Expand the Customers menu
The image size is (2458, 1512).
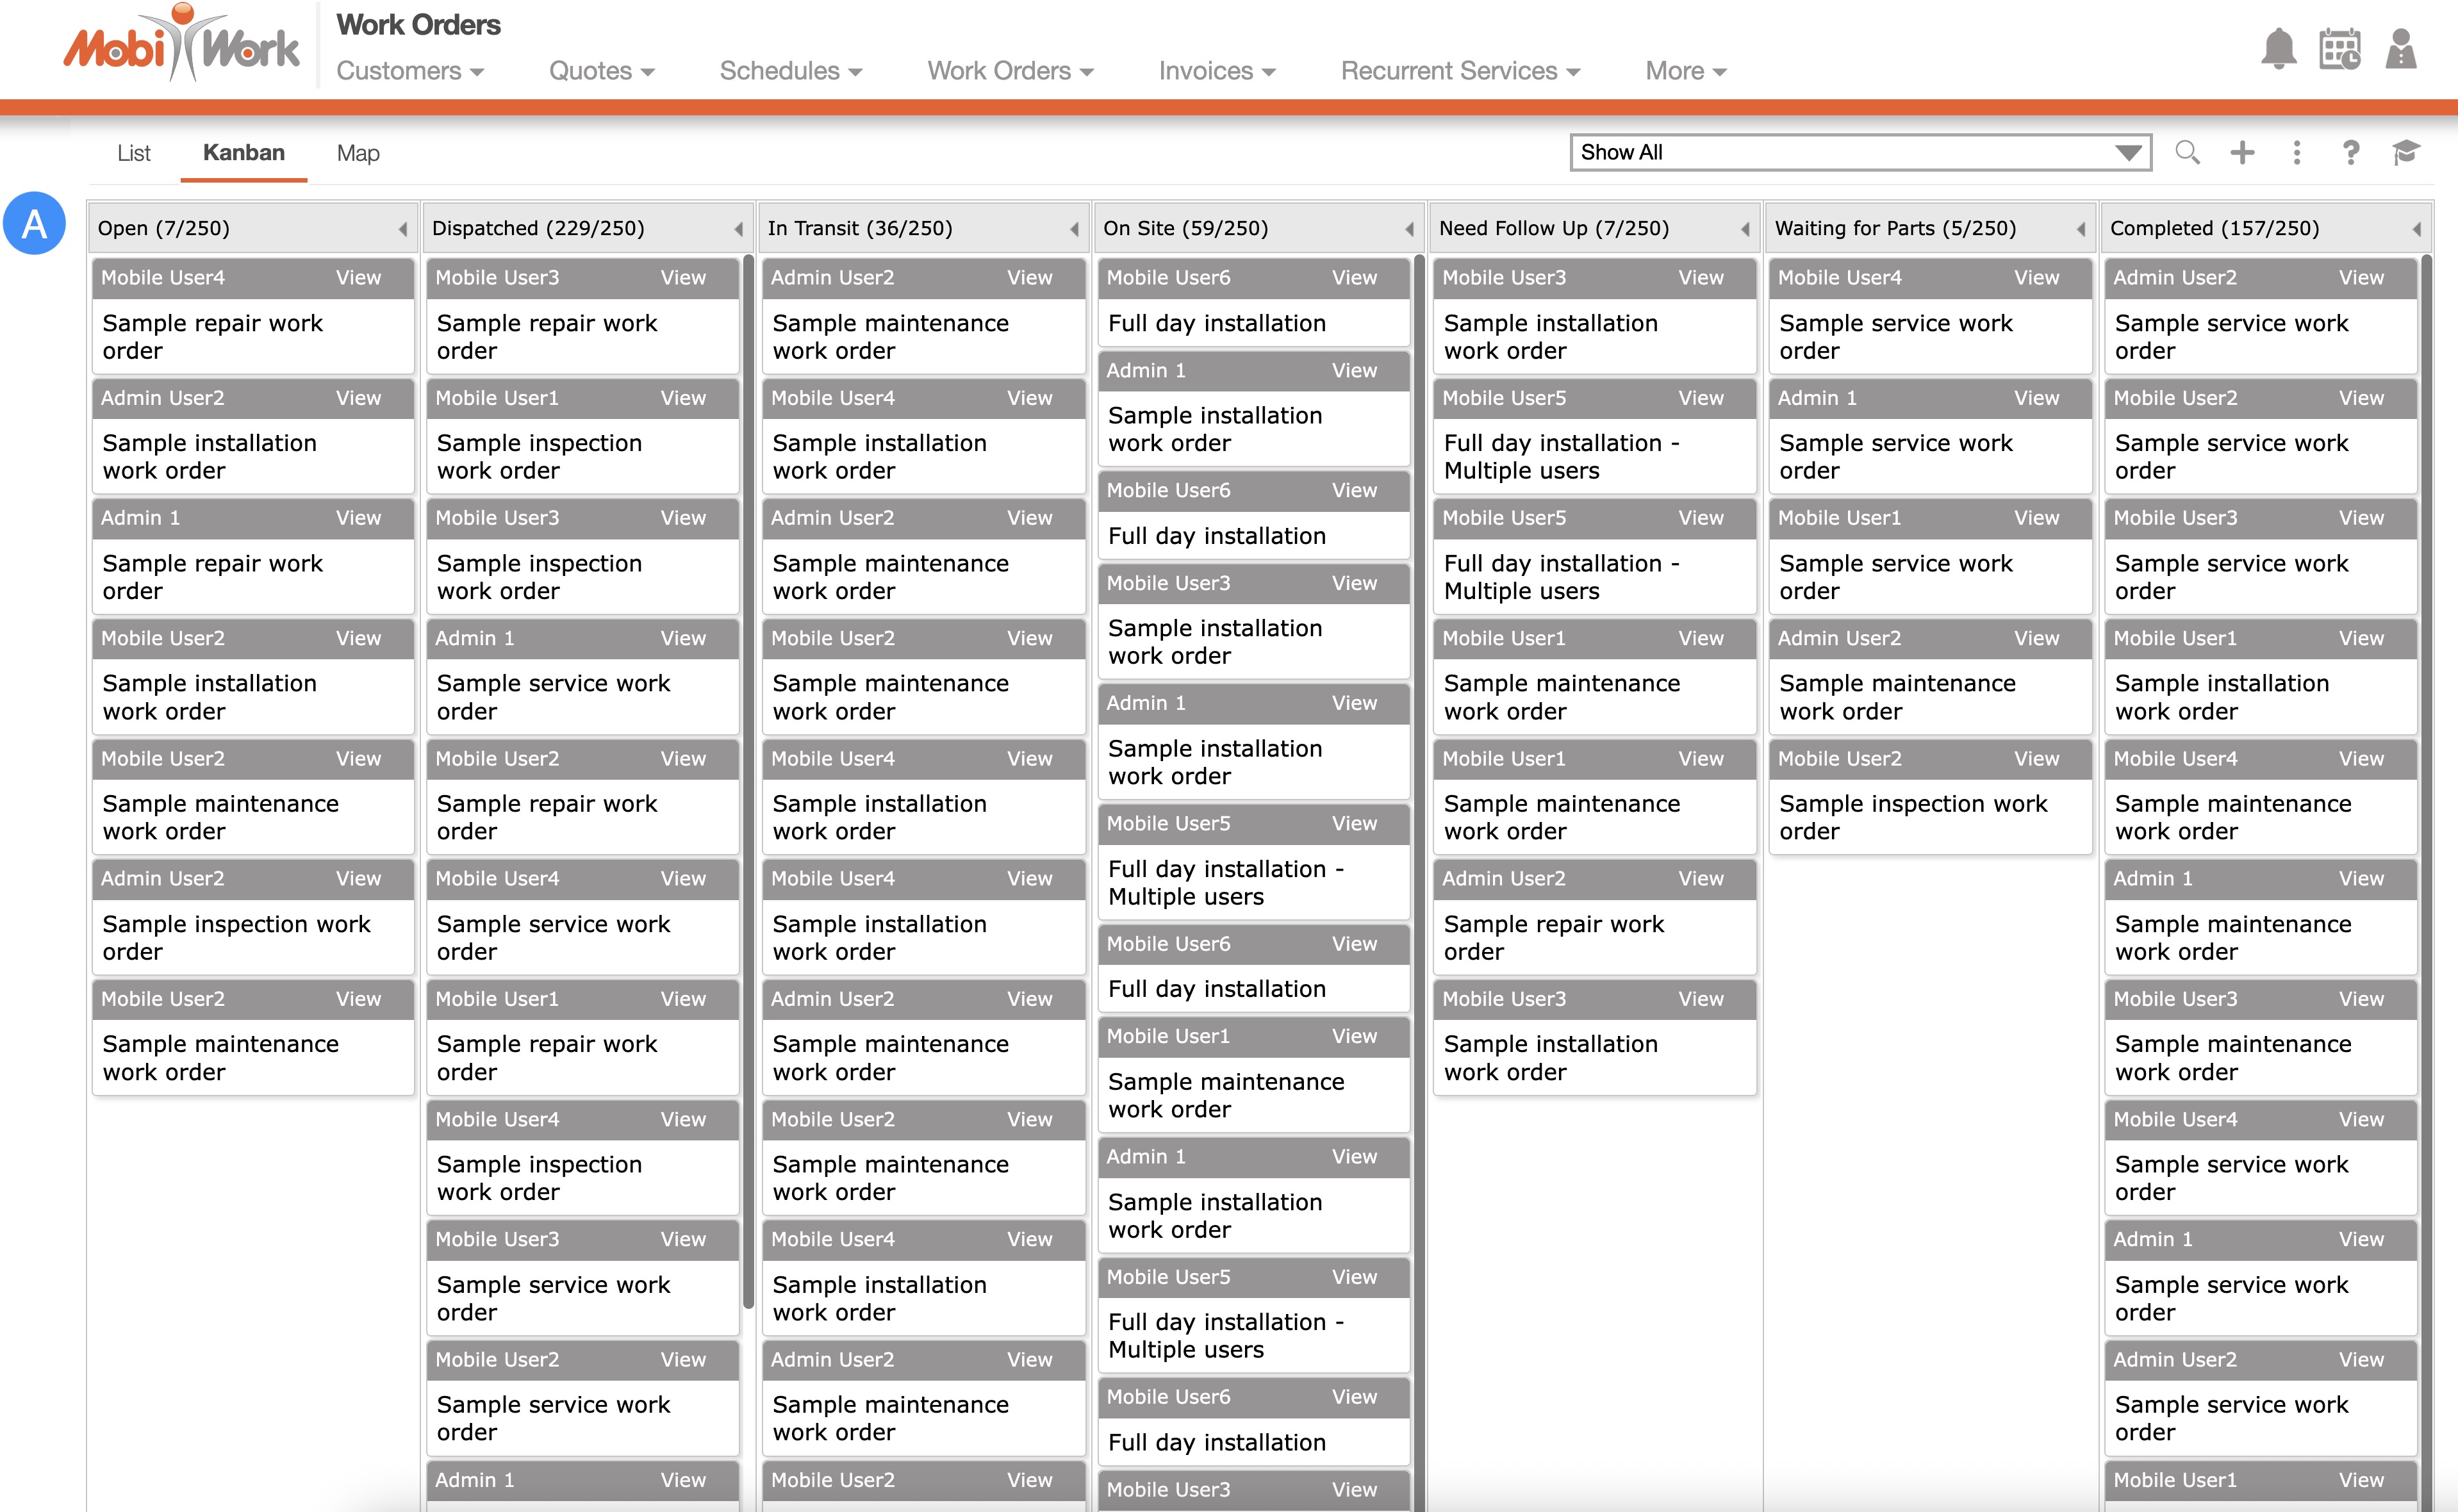tap(409, 71)
